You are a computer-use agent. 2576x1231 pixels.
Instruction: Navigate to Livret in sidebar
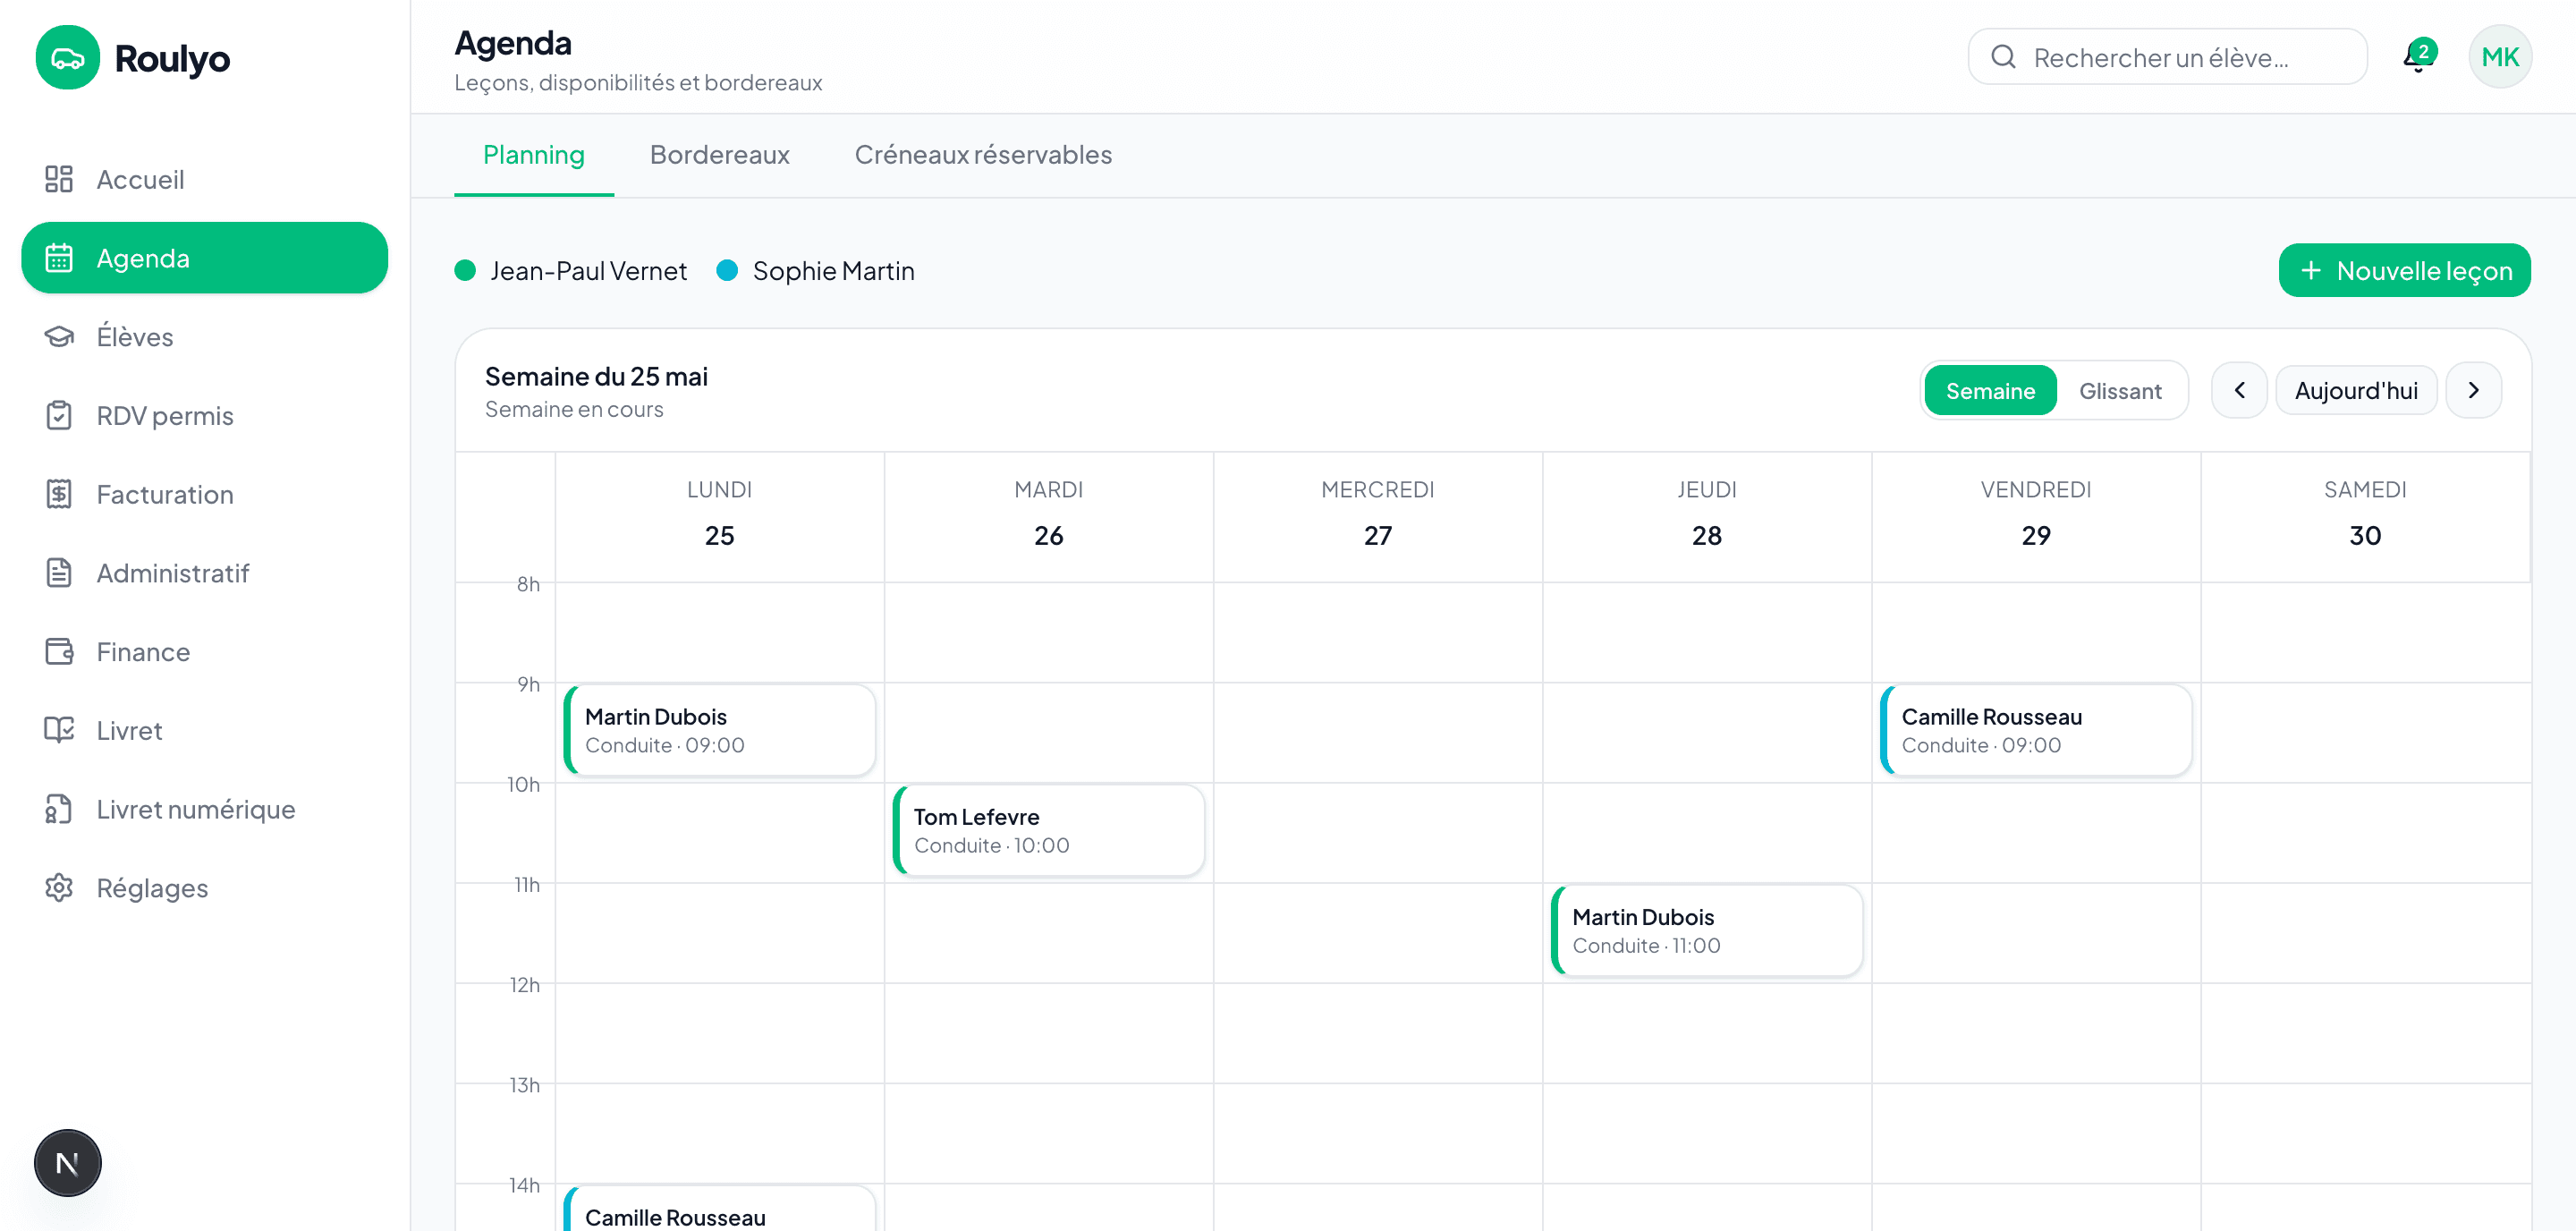pyautogui.click(x=205, y=730)
